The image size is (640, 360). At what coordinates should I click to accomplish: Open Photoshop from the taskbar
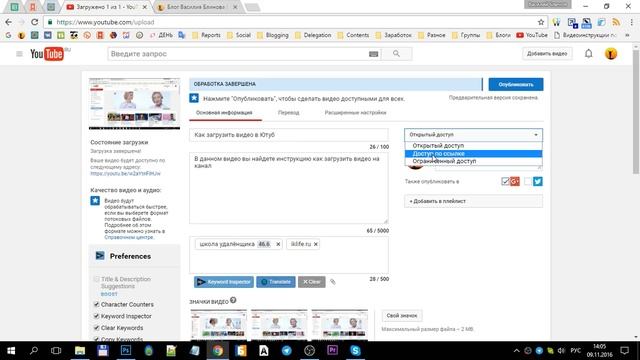point(126,351)
